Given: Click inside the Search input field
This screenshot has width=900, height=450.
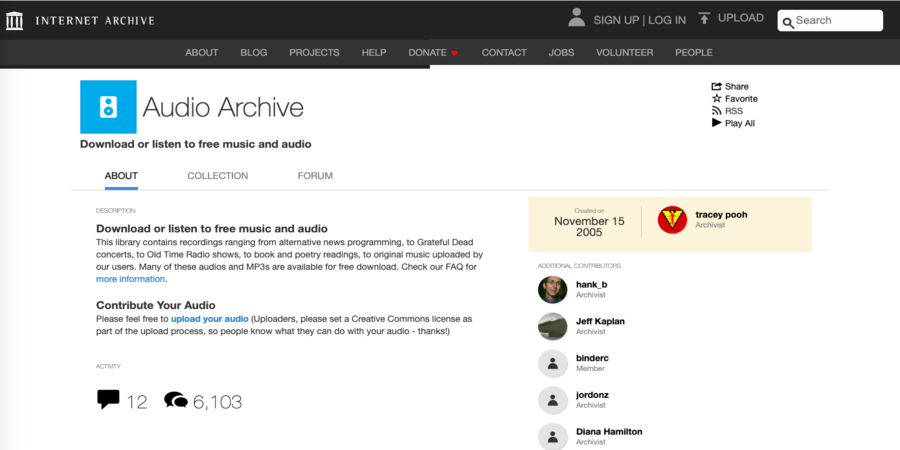Looking at the screenshot, I should coord(830,21).
